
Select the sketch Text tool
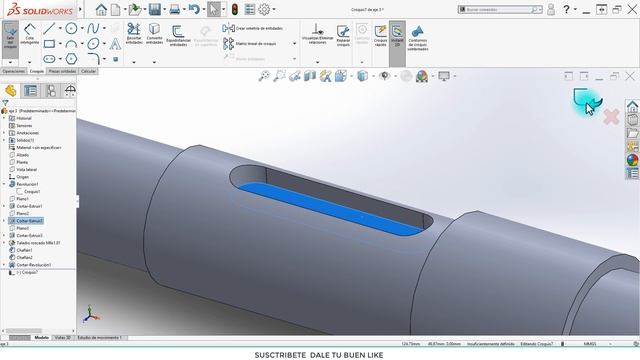(116, 44)
